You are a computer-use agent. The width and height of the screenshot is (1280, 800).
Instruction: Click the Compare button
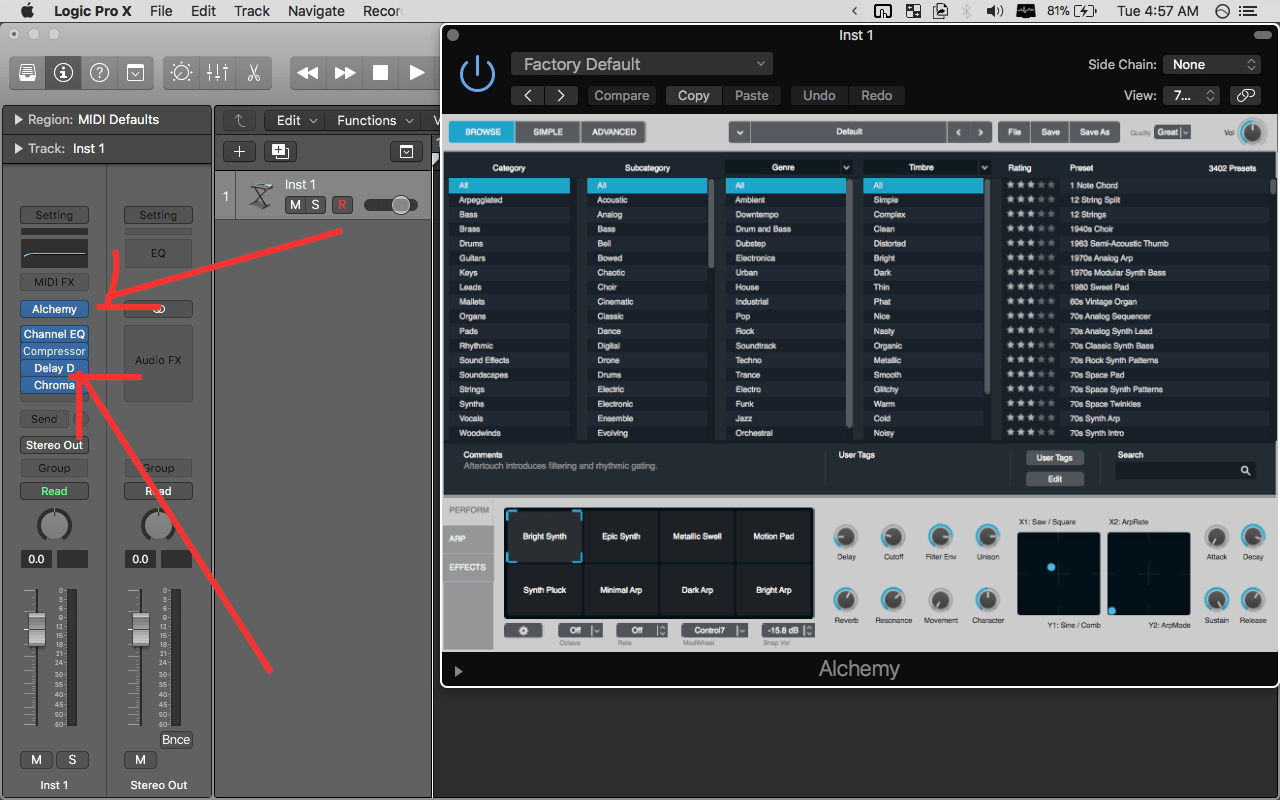(622, 96)
